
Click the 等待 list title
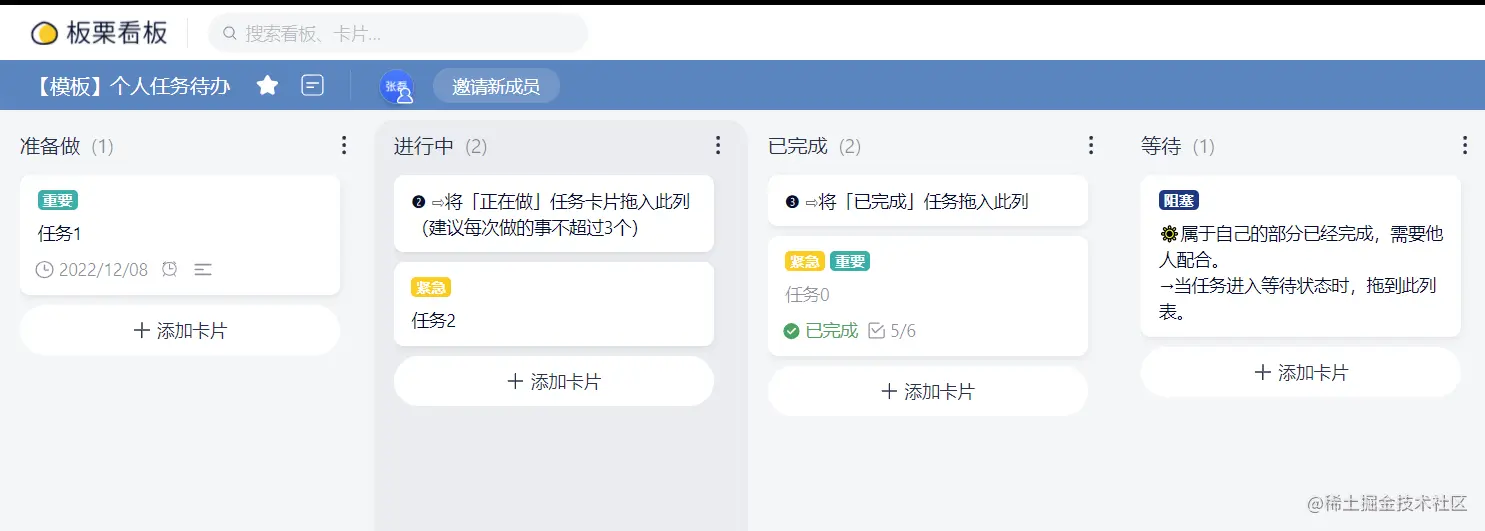pyautogui.click(x=1161, y=146)
